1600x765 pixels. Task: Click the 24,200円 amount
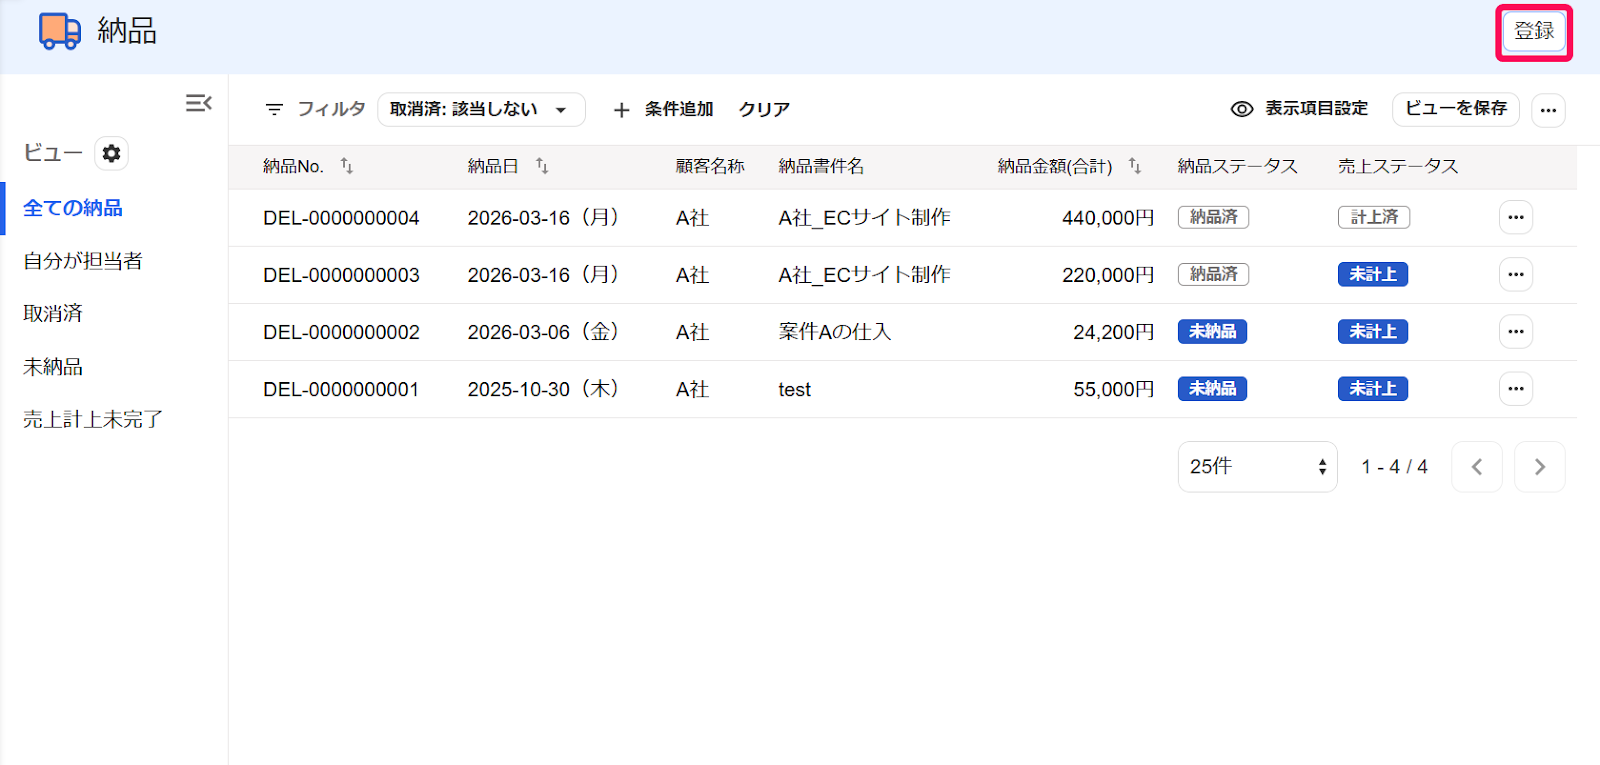point(1114,332)
